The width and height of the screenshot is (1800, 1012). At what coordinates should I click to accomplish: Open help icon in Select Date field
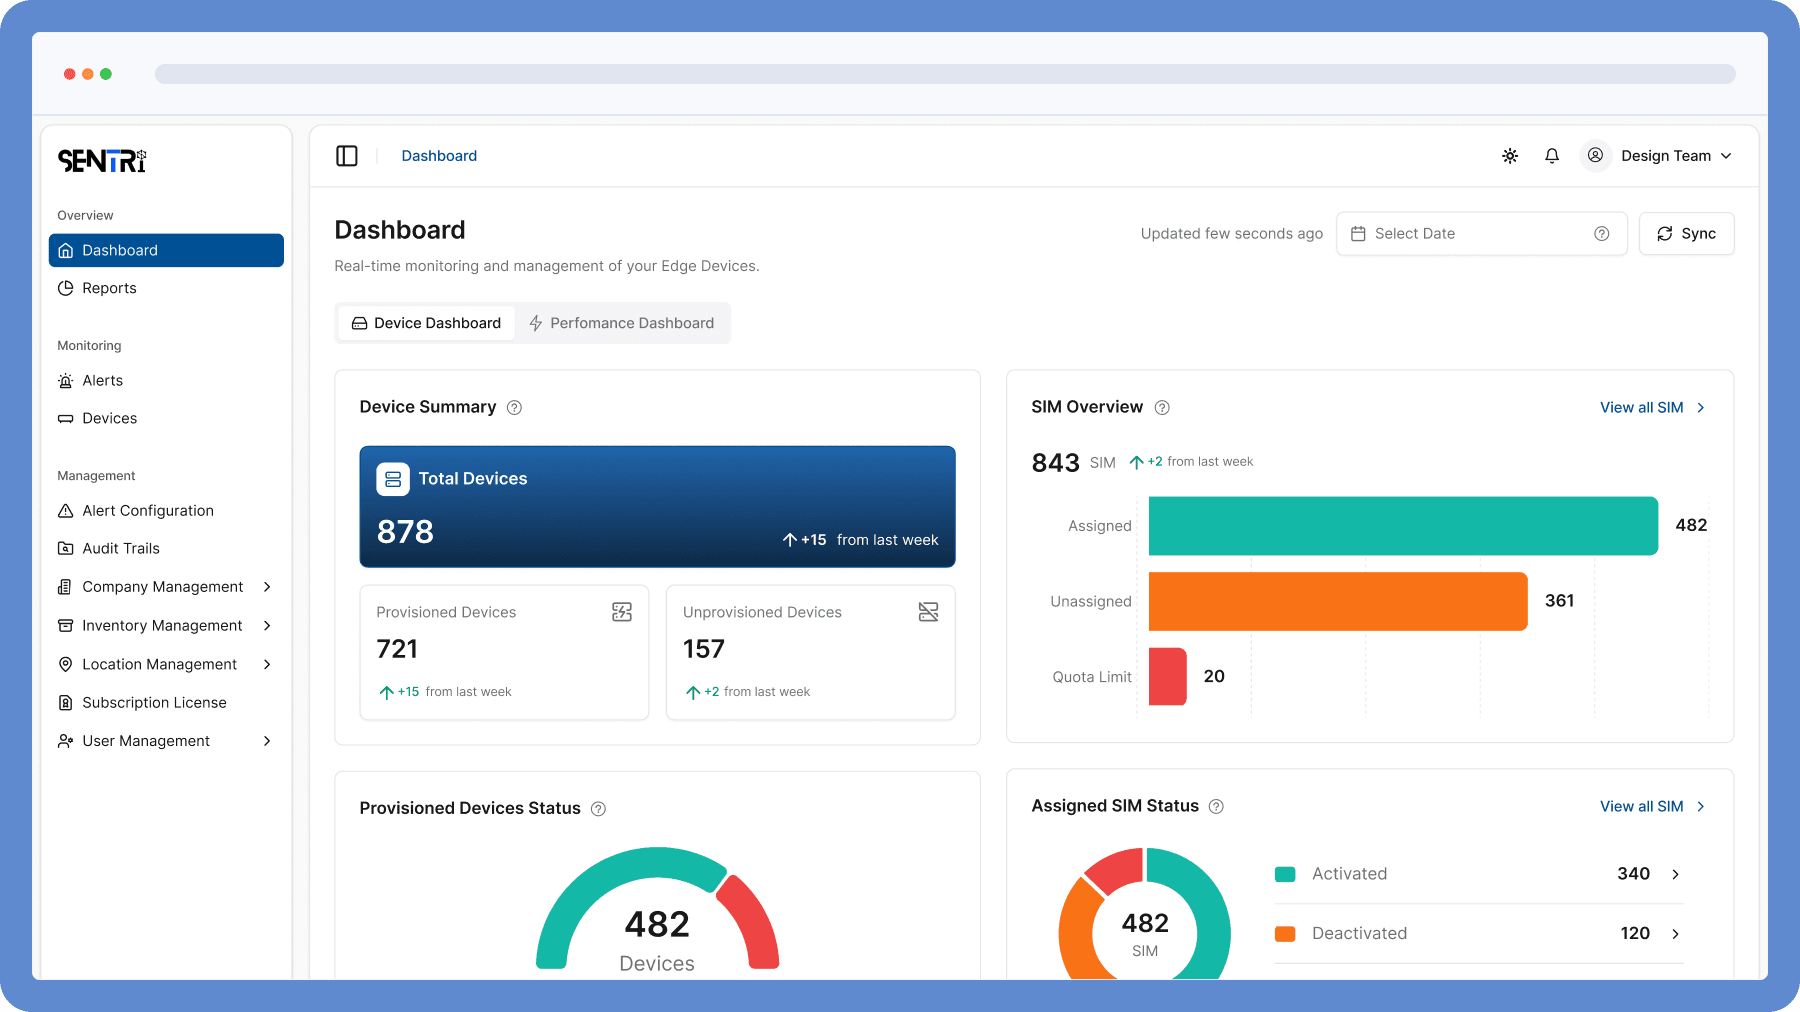(x=1602, y=234)
